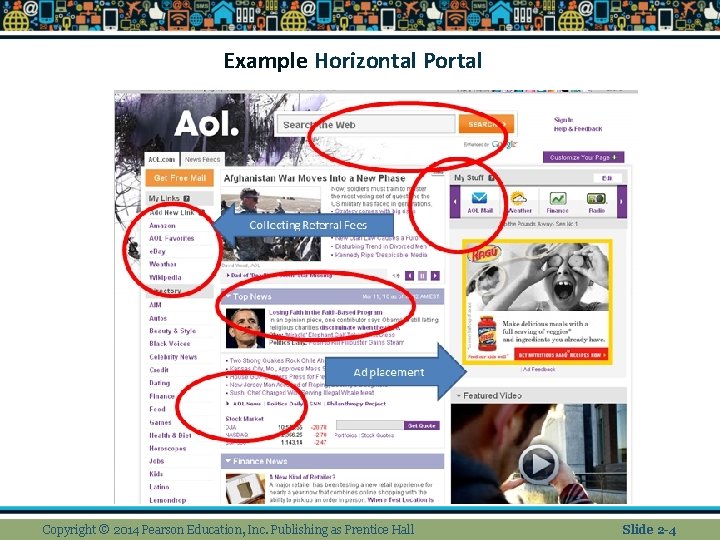
Task: Open the Weather link in My Links
Action: click(x=163, y=264)
